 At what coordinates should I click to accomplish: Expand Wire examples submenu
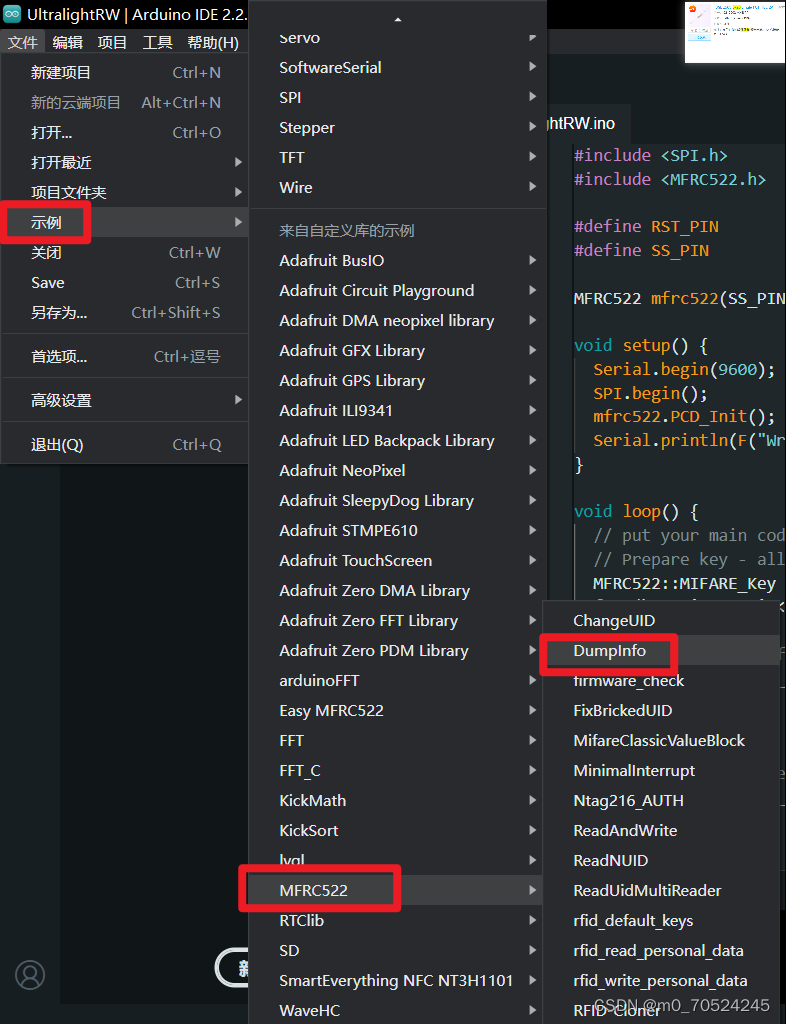point(398,187)
